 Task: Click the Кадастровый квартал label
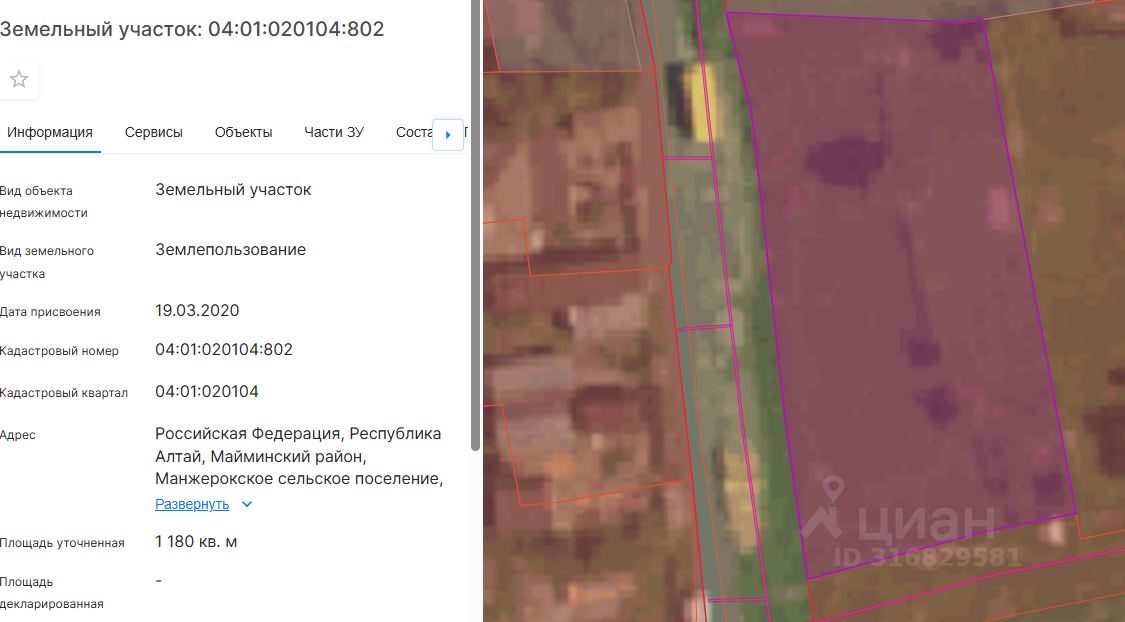point(64,393)
